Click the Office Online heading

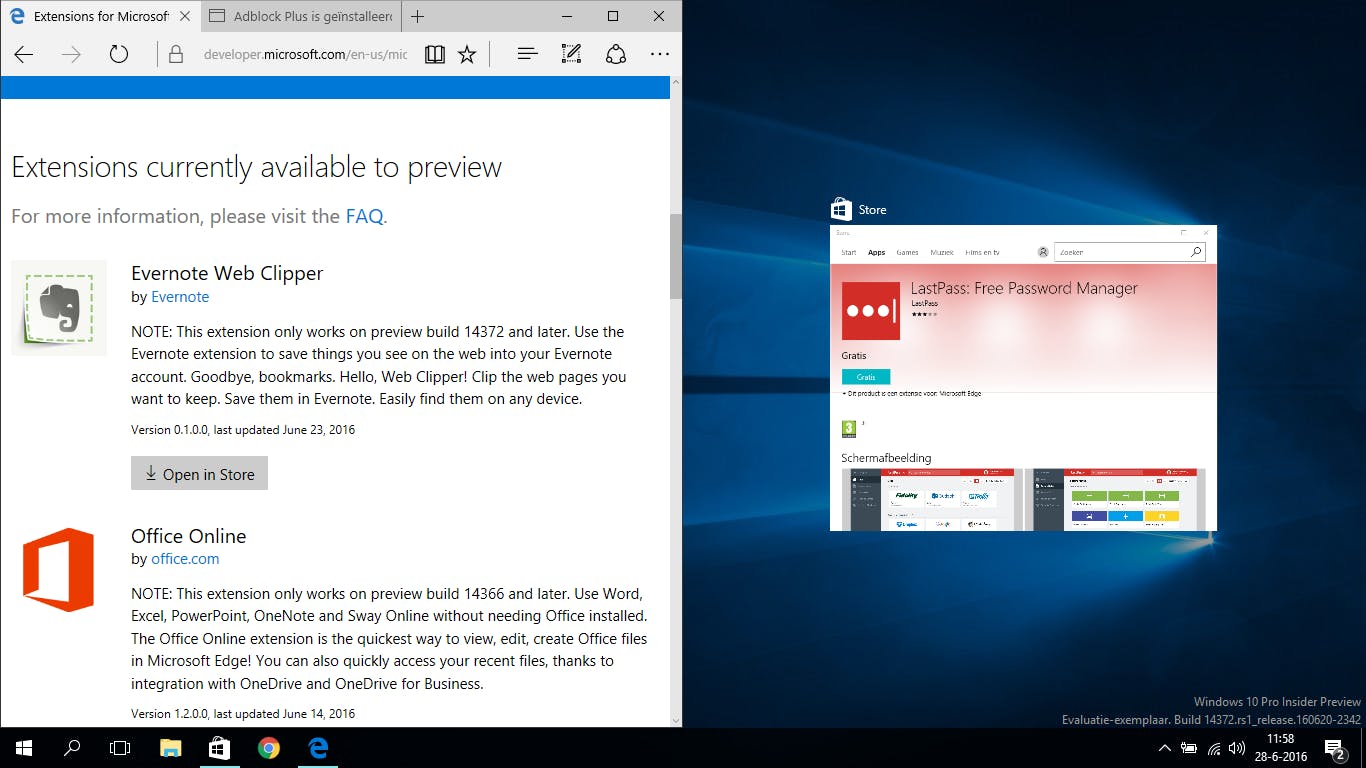(x=188, y=536)
